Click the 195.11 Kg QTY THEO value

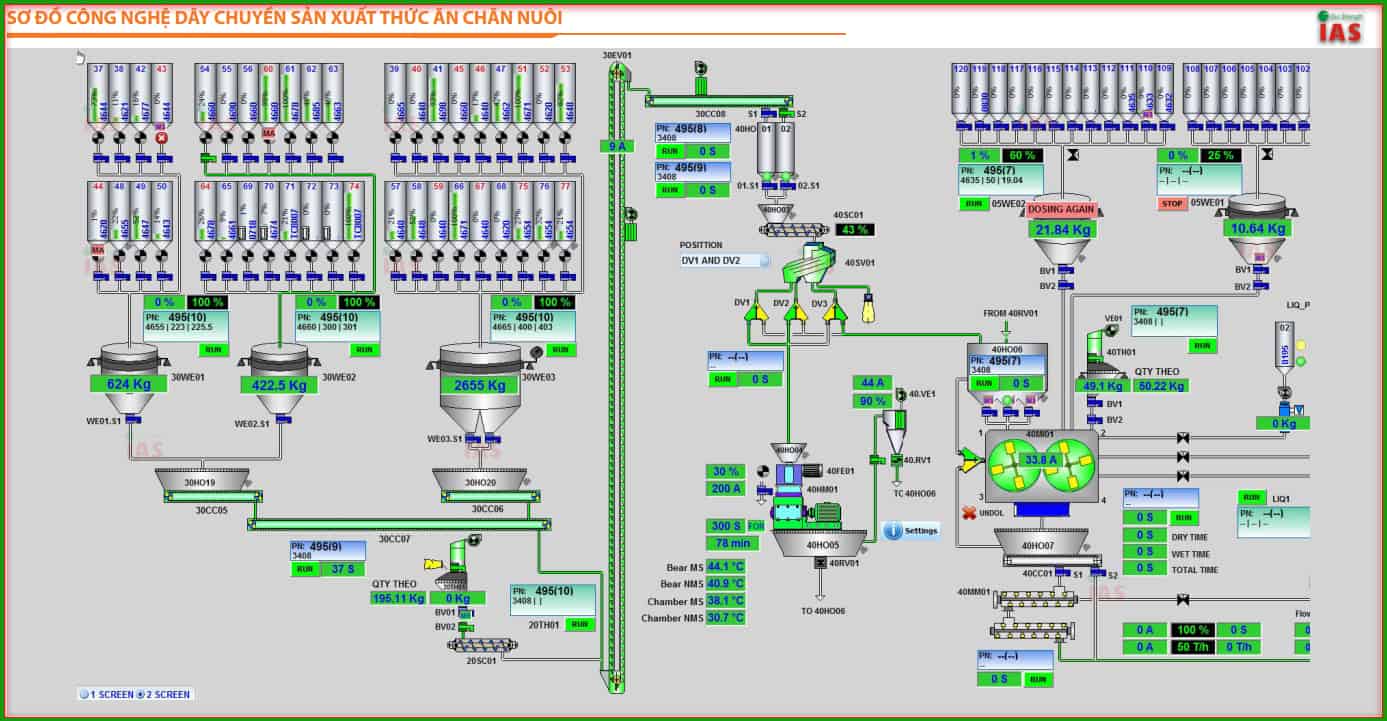[398, 598]
